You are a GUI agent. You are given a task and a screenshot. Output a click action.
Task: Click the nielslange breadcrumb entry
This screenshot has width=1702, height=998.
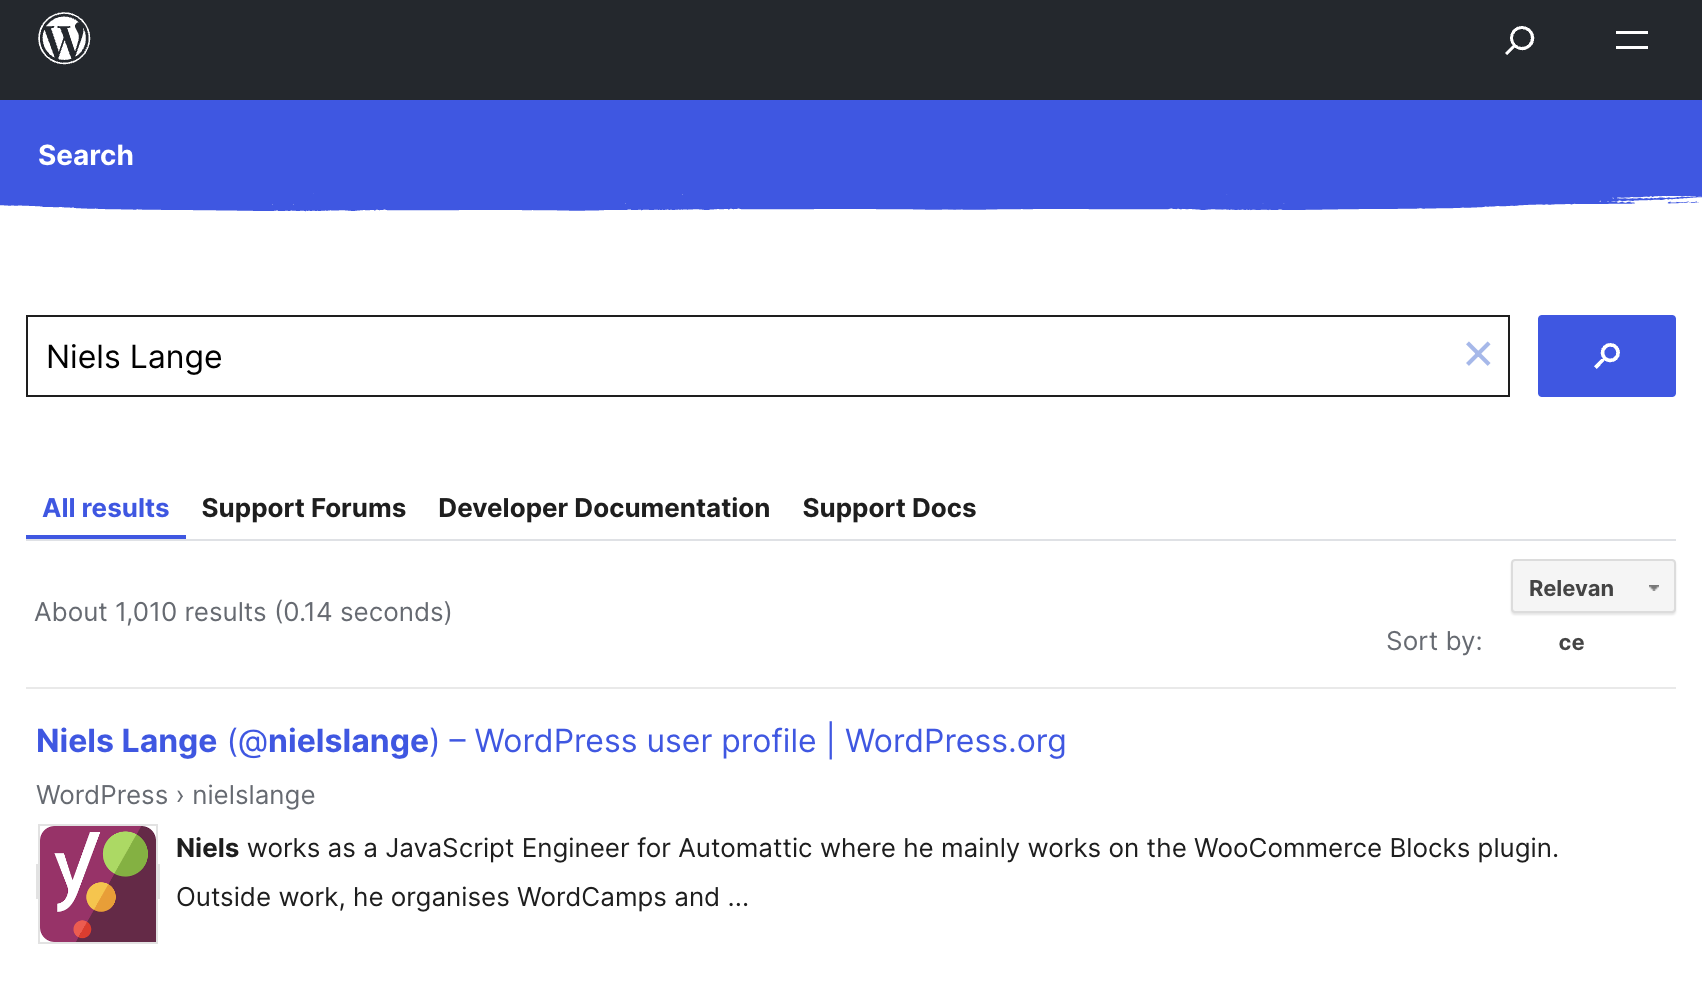[x=253, y=794]
